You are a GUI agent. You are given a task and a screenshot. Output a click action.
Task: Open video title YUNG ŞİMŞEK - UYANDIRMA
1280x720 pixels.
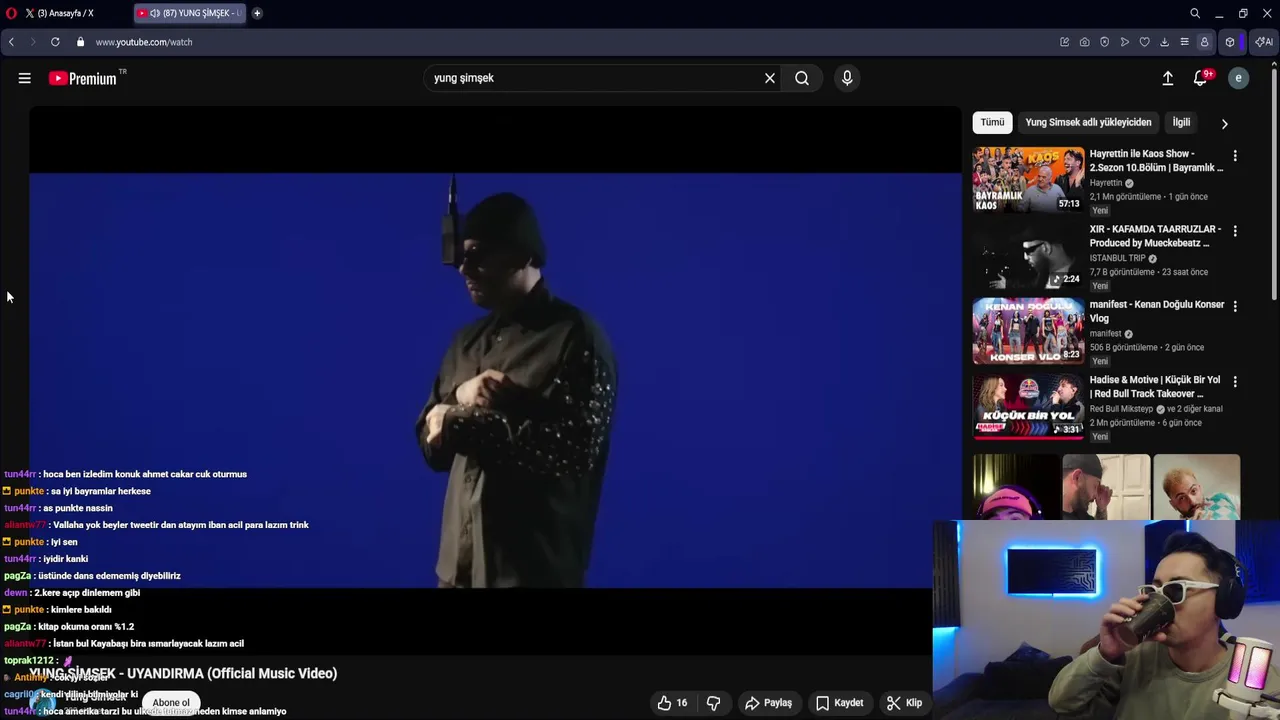[x=183, y=673]
